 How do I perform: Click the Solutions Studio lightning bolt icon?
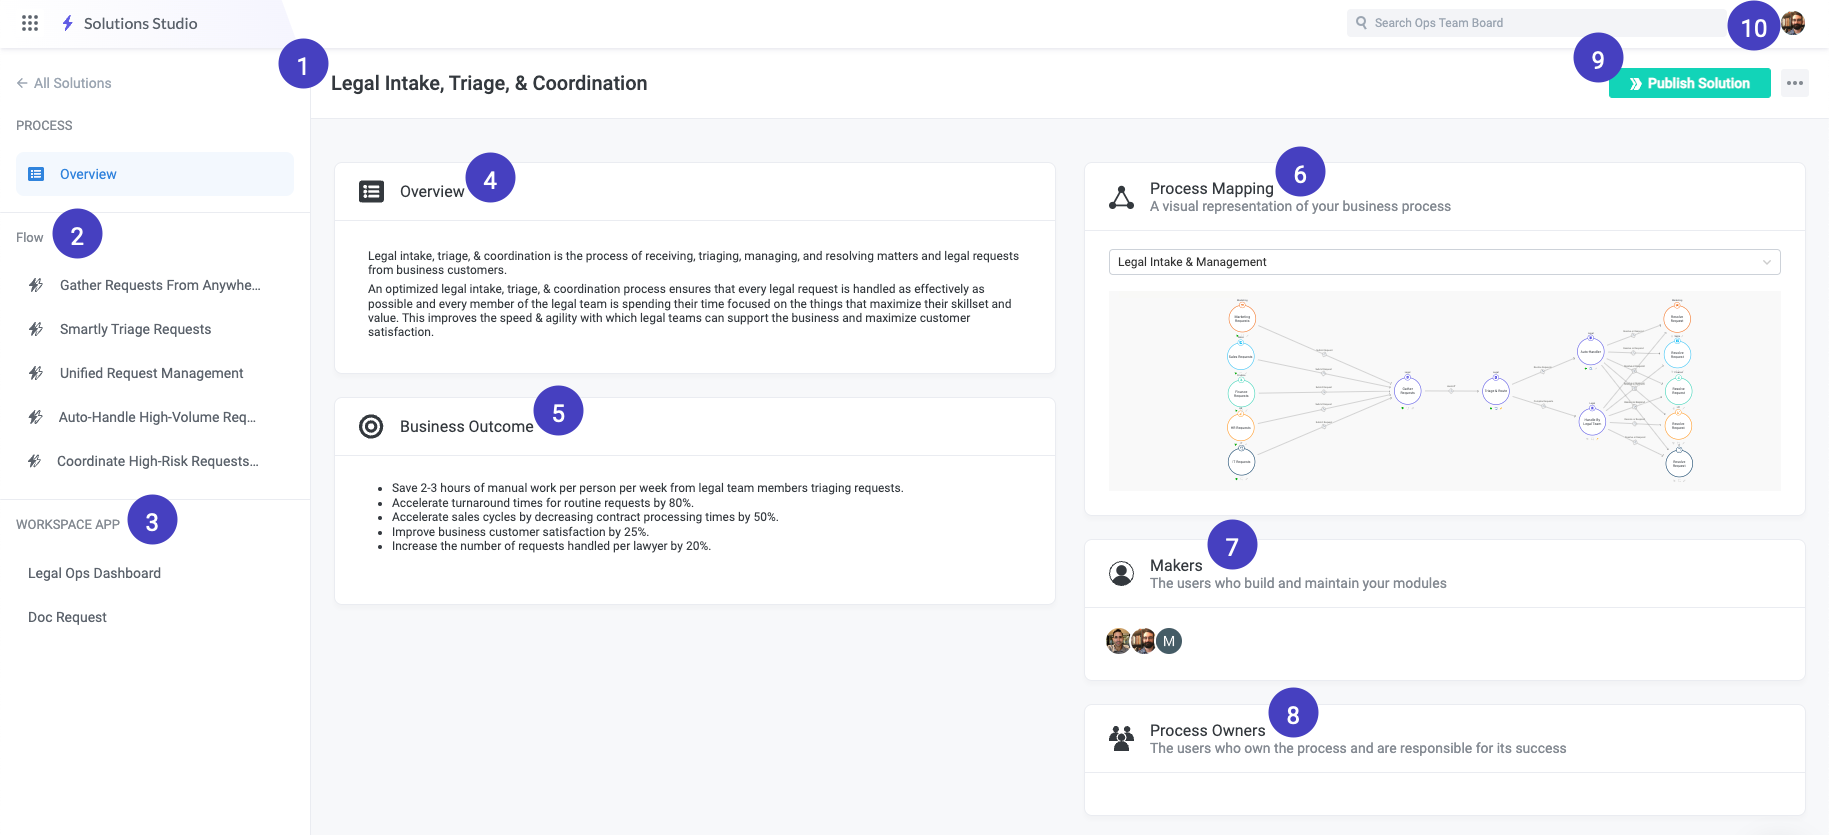66,23
